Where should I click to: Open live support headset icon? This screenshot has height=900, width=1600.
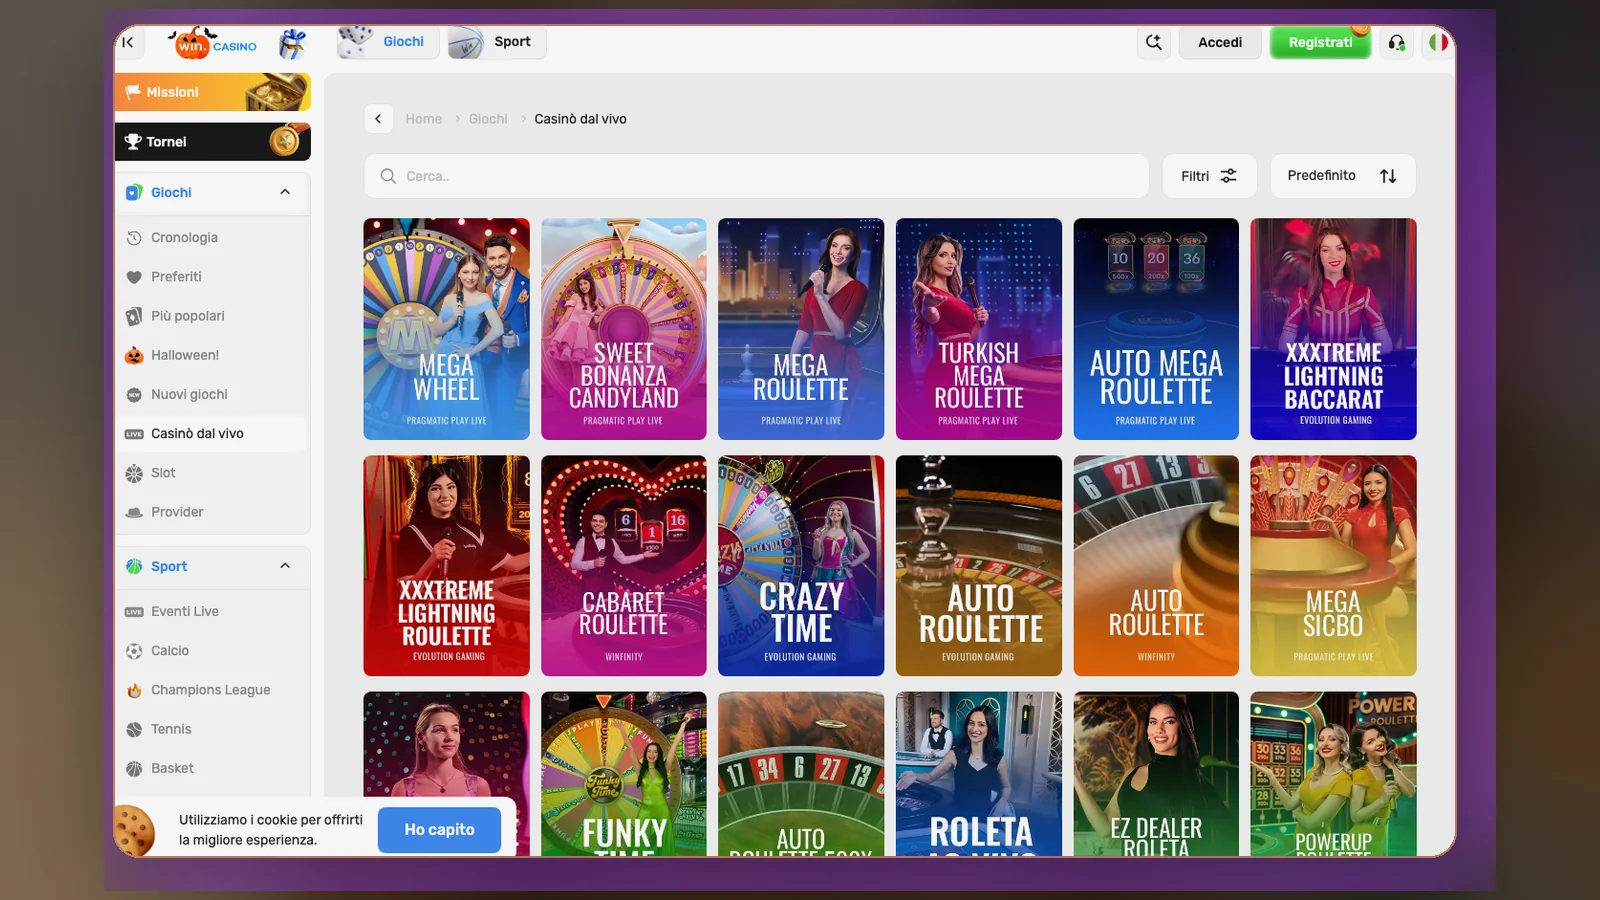[1396, 42]
